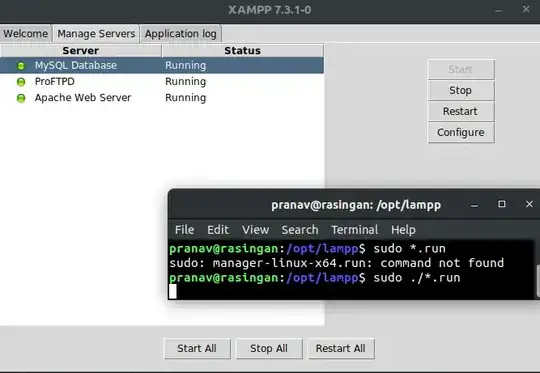Click the Running status of MySQL Database

point(186,65)
